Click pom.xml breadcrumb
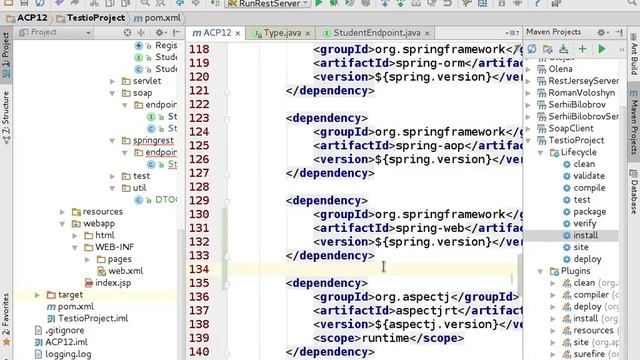Viewport: 640px width, 360px height. (x=157, y=18)
